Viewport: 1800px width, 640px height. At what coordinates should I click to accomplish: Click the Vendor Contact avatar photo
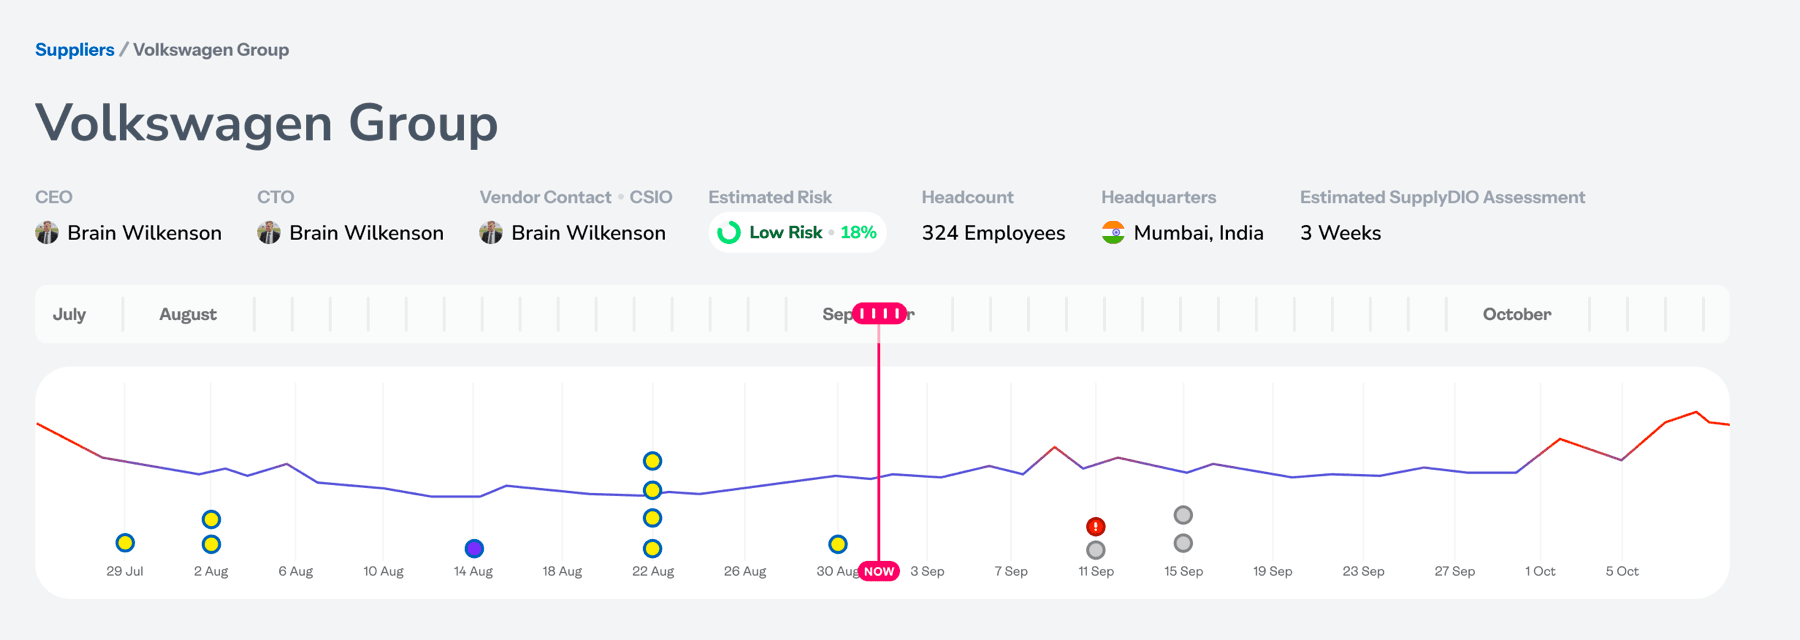click(x=491, y=233)
